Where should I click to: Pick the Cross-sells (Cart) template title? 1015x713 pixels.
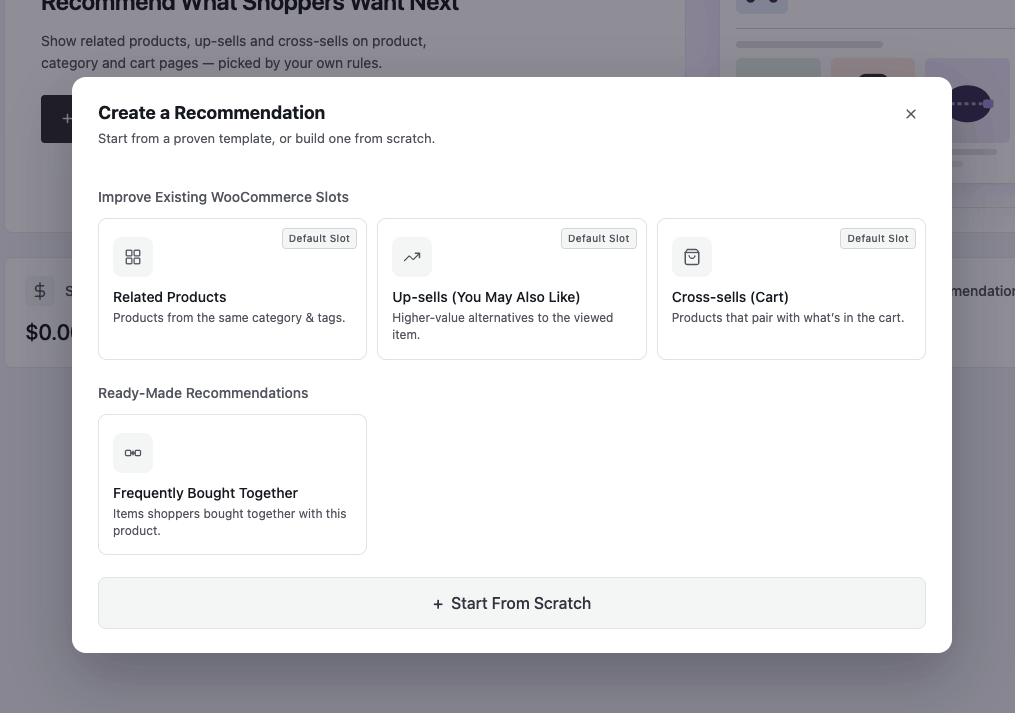tap(730, 297)
